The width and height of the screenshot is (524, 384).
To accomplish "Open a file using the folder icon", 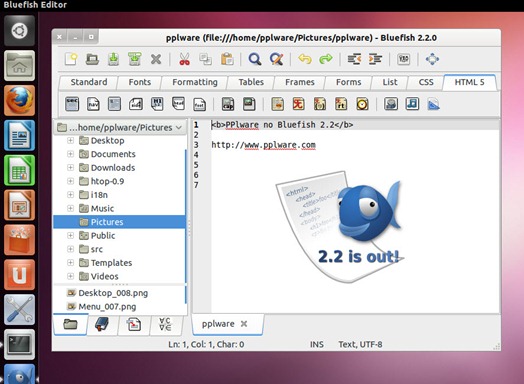I will pyautogui.click(x=92, y=59).
